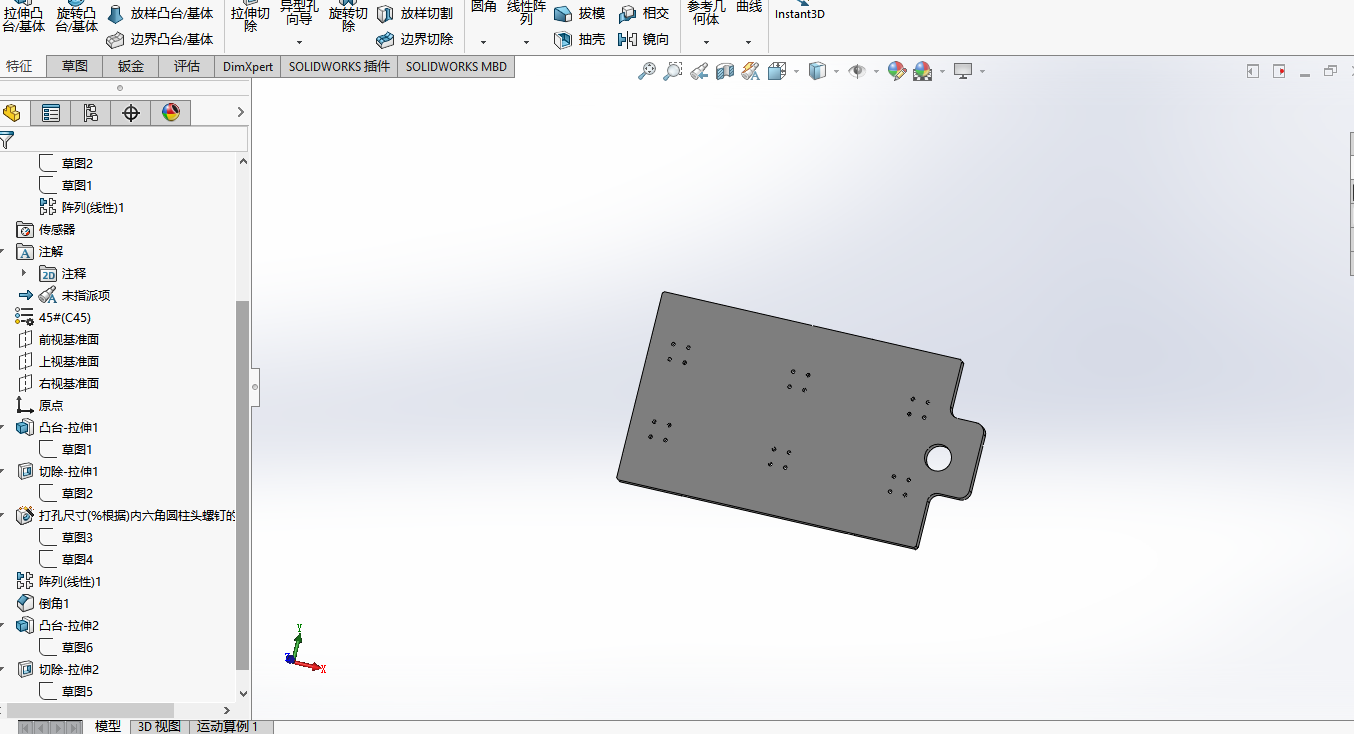Toggle the section view tool
Screen dimensions: 1354x734
click(725, 71)
